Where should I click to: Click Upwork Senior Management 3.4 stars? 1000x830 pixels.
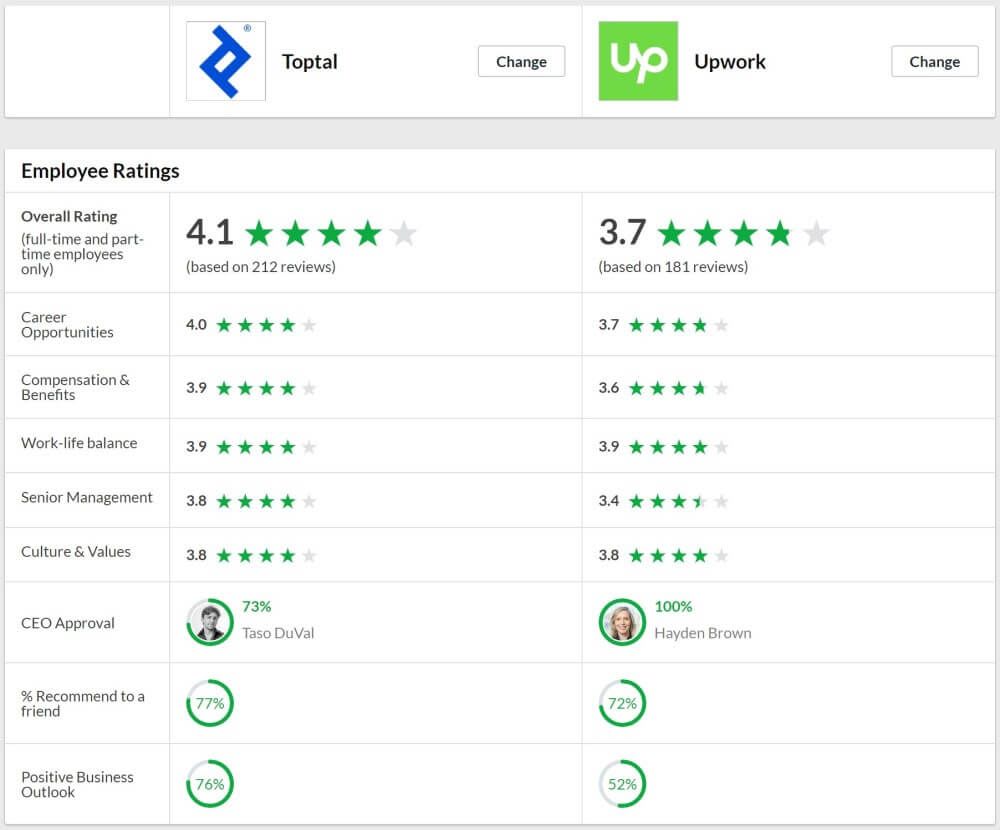point(679,501)
